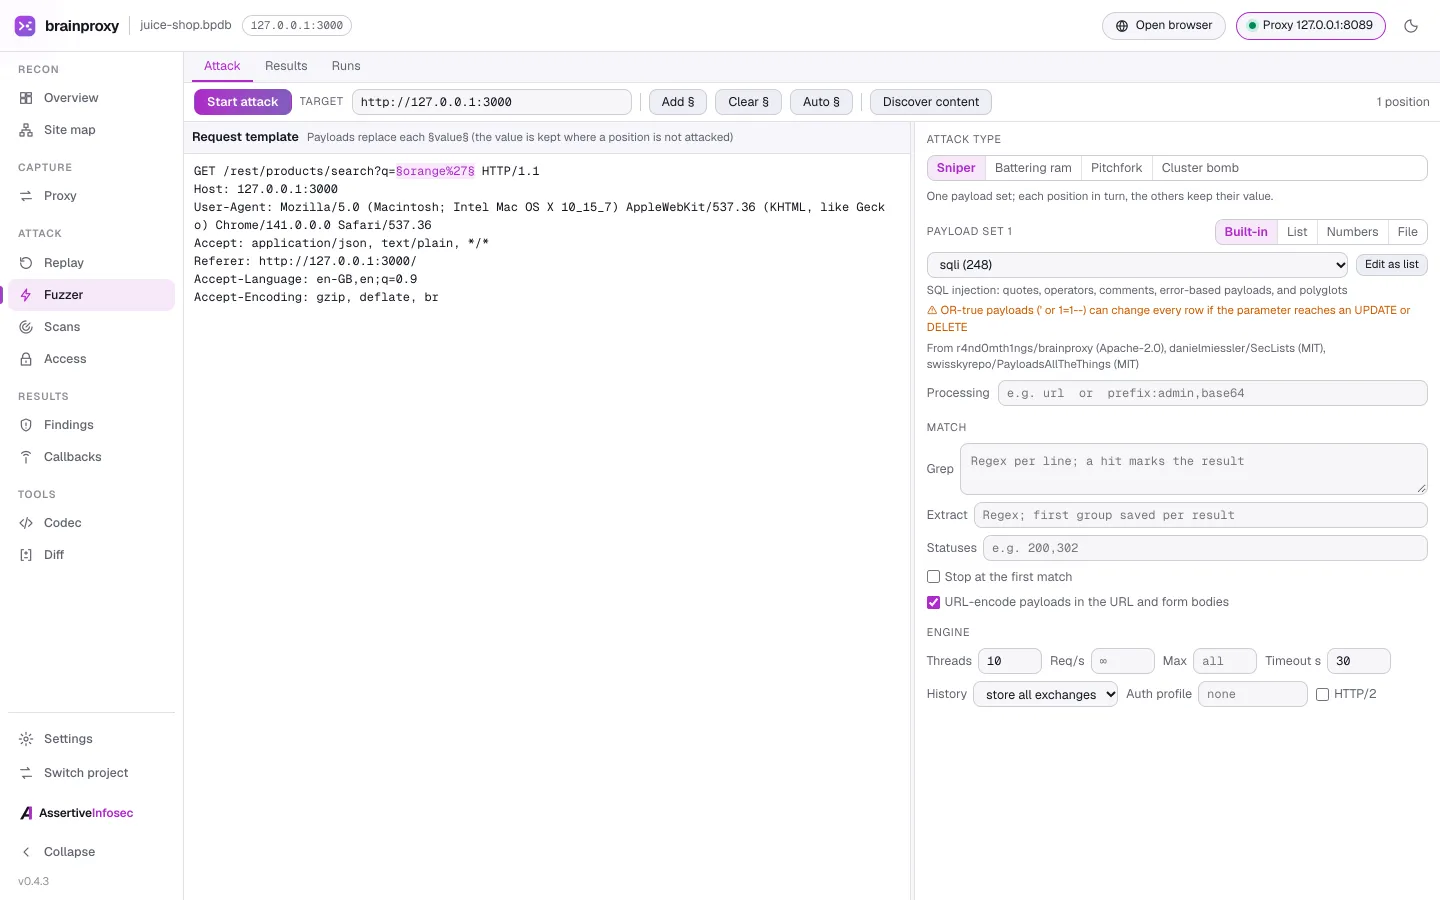Click the Switch project icon
1440x900 pixels.
(26, 773)
